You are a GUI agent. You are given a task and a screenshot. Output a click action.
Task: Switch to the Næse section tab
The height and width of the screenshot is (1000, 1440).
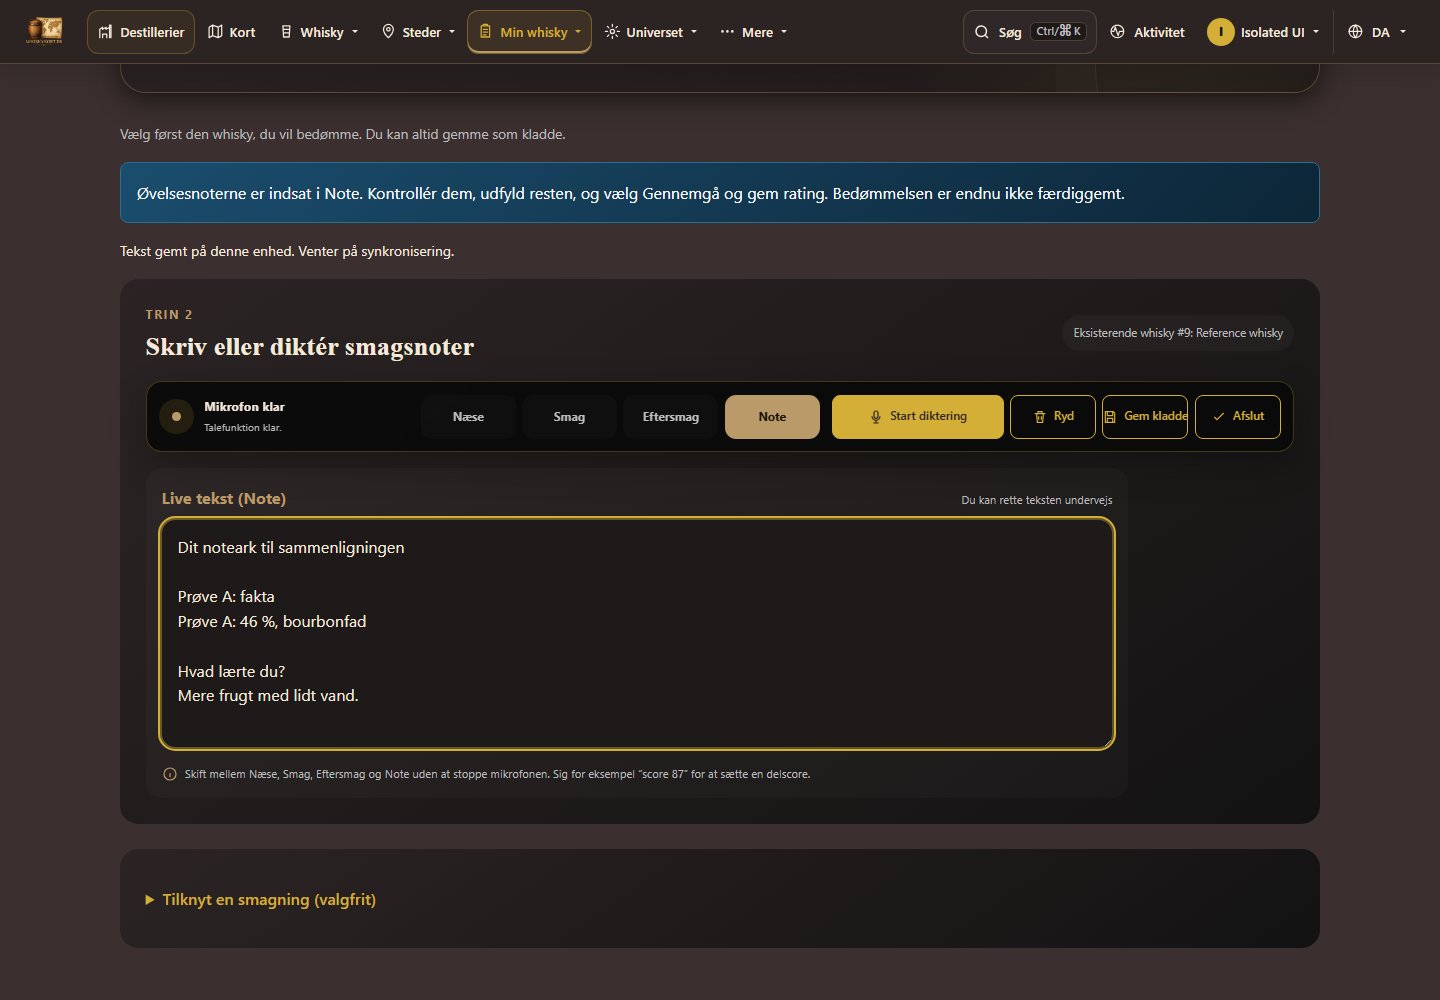click(468, 417)
